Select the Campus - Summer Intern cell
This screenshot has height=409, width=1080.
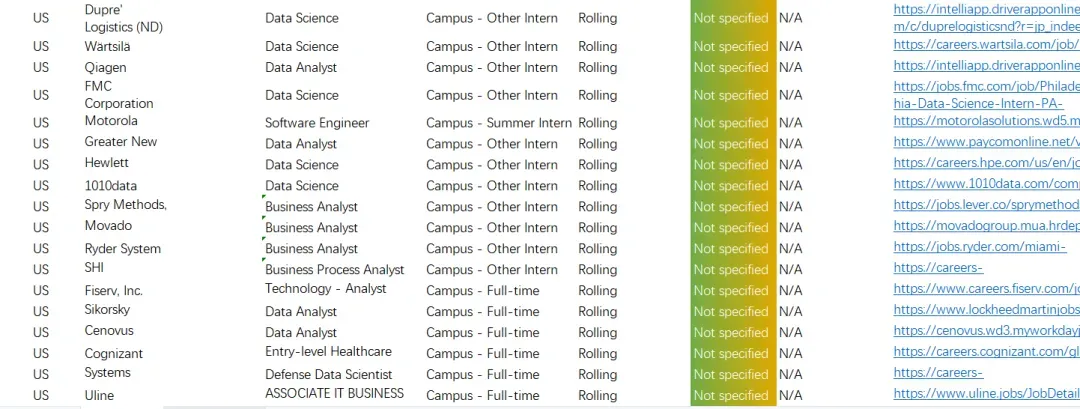pyautogui.click(x=499, y=123)
